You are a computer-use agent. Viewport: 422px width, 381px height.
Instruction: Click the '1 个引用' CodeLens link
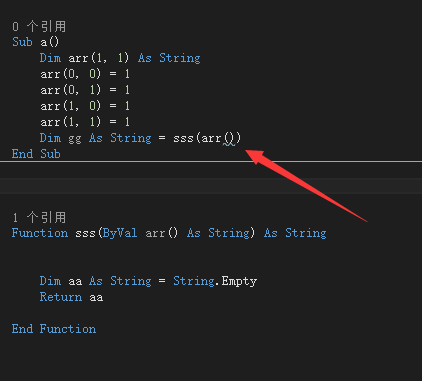[x=39, y=217]
